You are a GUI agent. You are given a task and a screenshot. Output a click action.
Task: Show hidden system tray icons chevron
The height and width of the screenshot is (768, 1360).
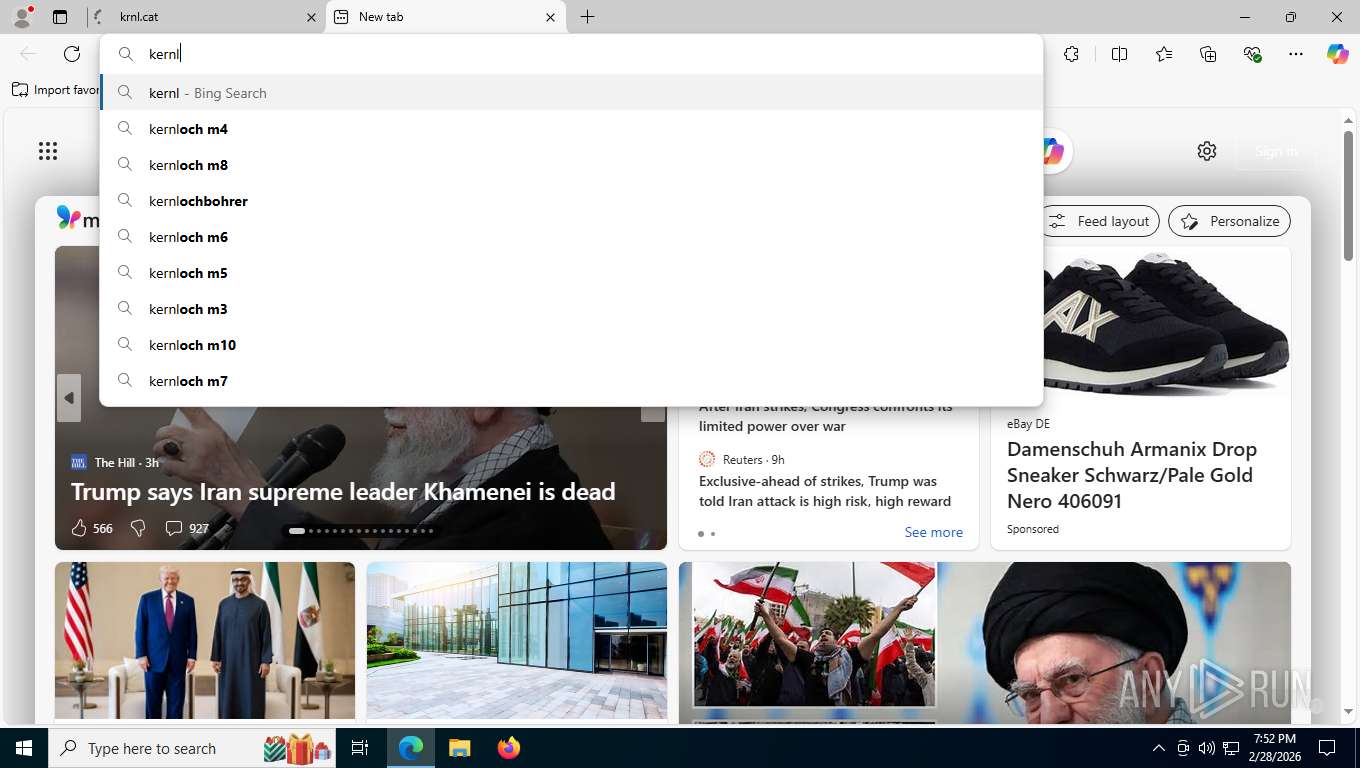[1159, 748]
